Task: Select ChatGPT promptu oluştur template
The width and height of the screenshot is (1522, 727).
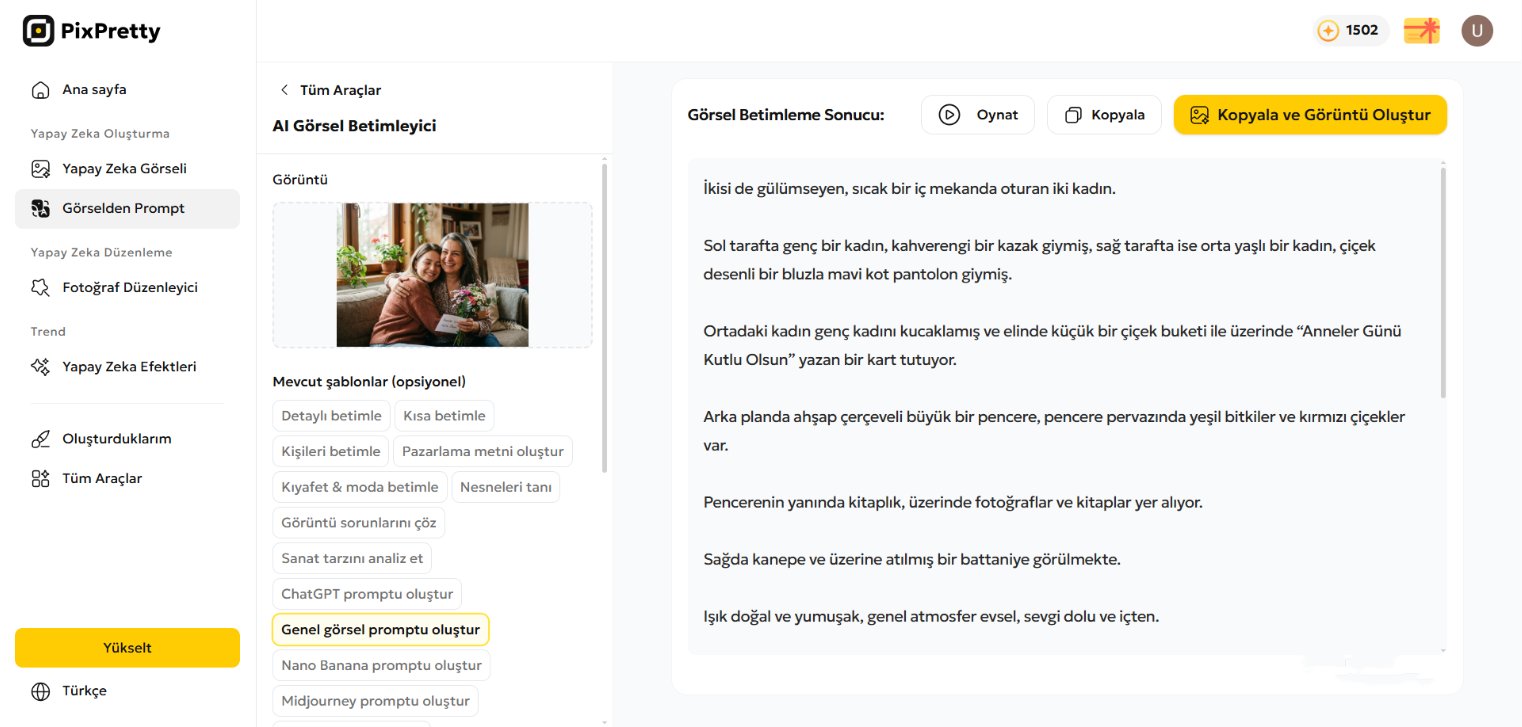Action: click(x=367, y=594)
